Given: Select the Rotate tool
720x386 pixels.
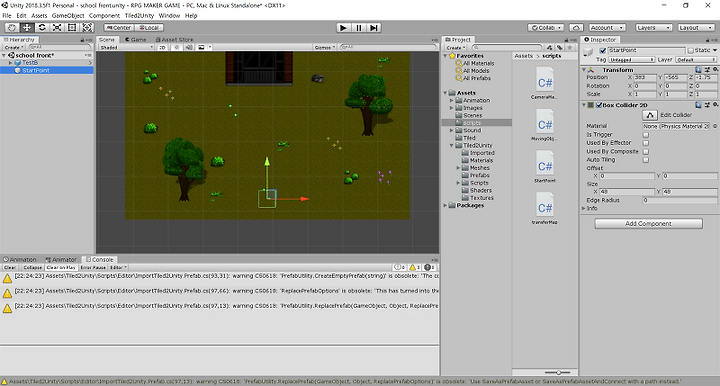Looking at the screenshot, I should coord(42,28).
